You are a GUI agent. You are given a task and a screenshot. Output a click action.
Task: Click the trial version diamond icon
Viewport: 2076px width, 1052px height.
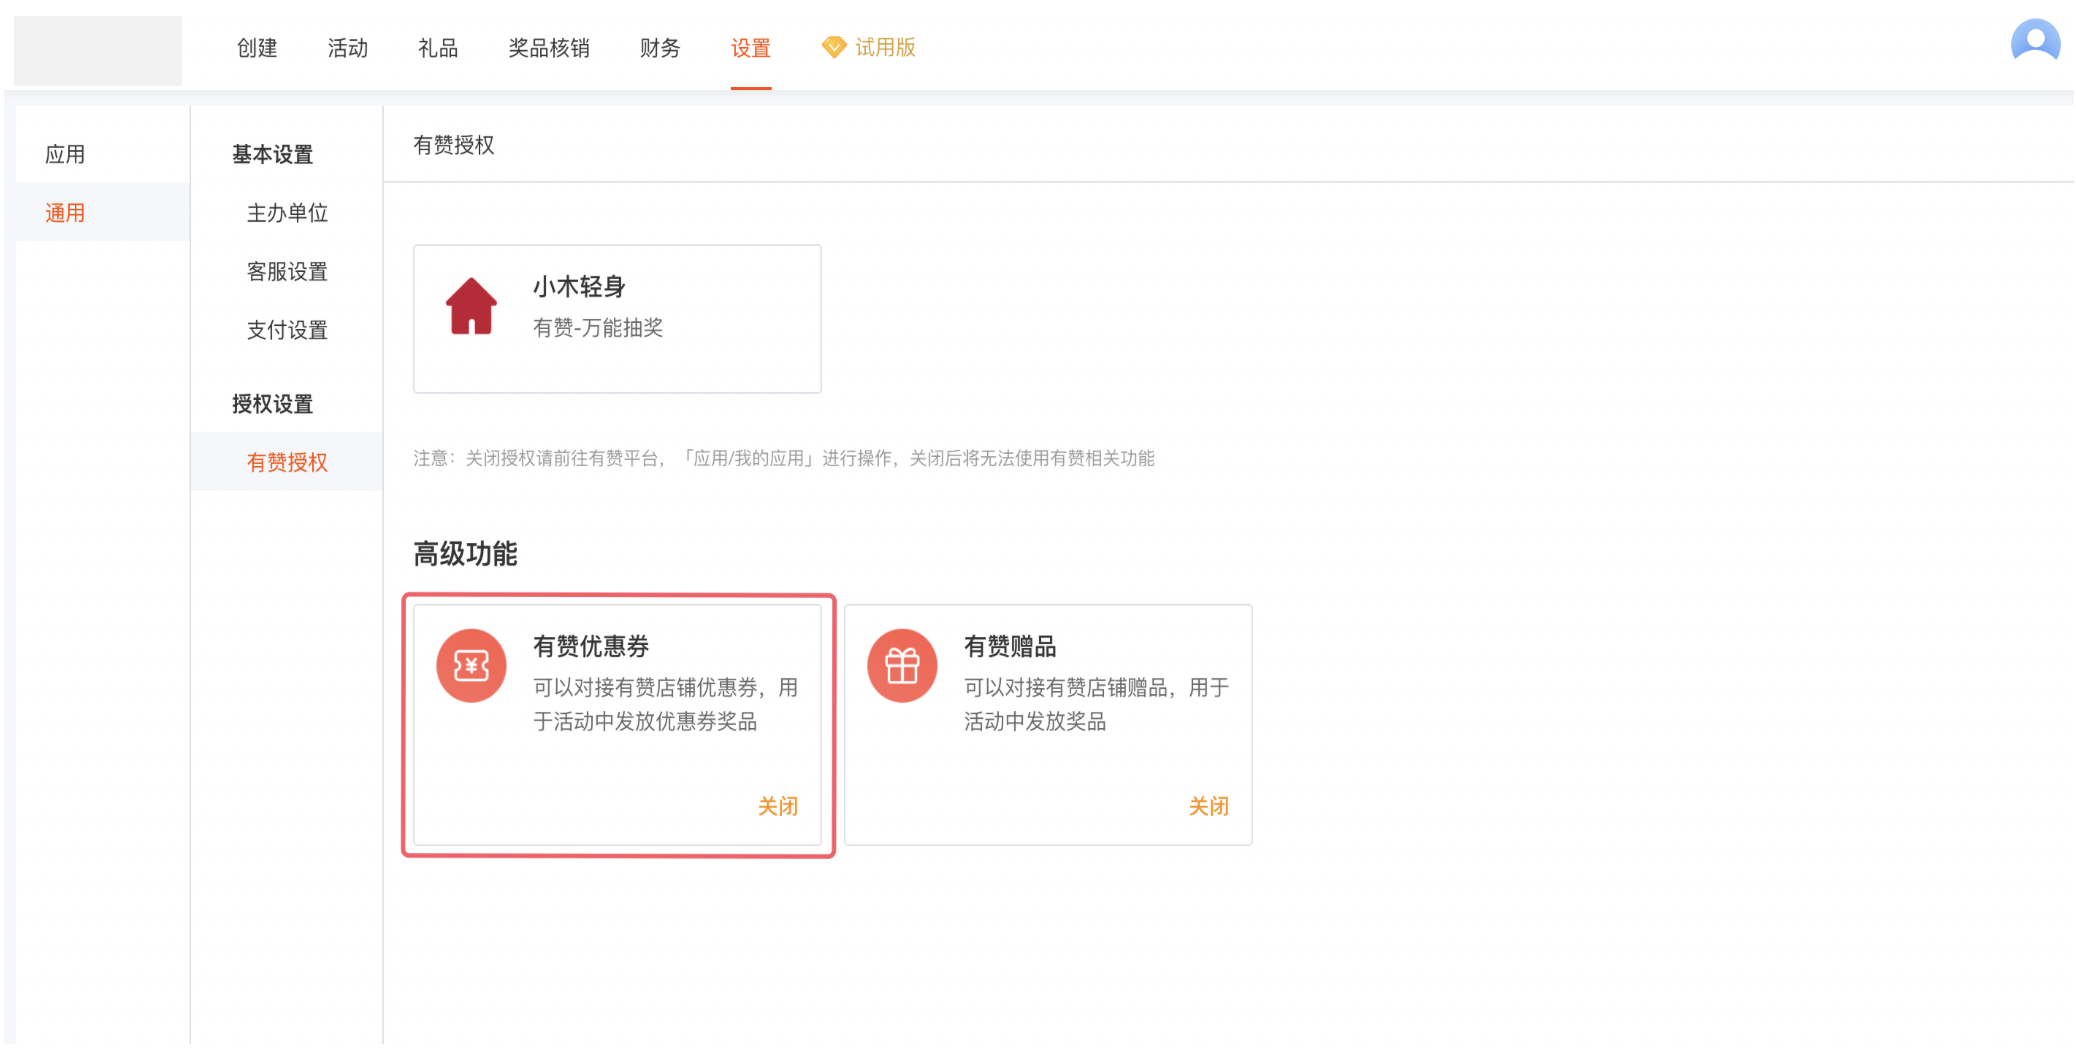(833, 47)
